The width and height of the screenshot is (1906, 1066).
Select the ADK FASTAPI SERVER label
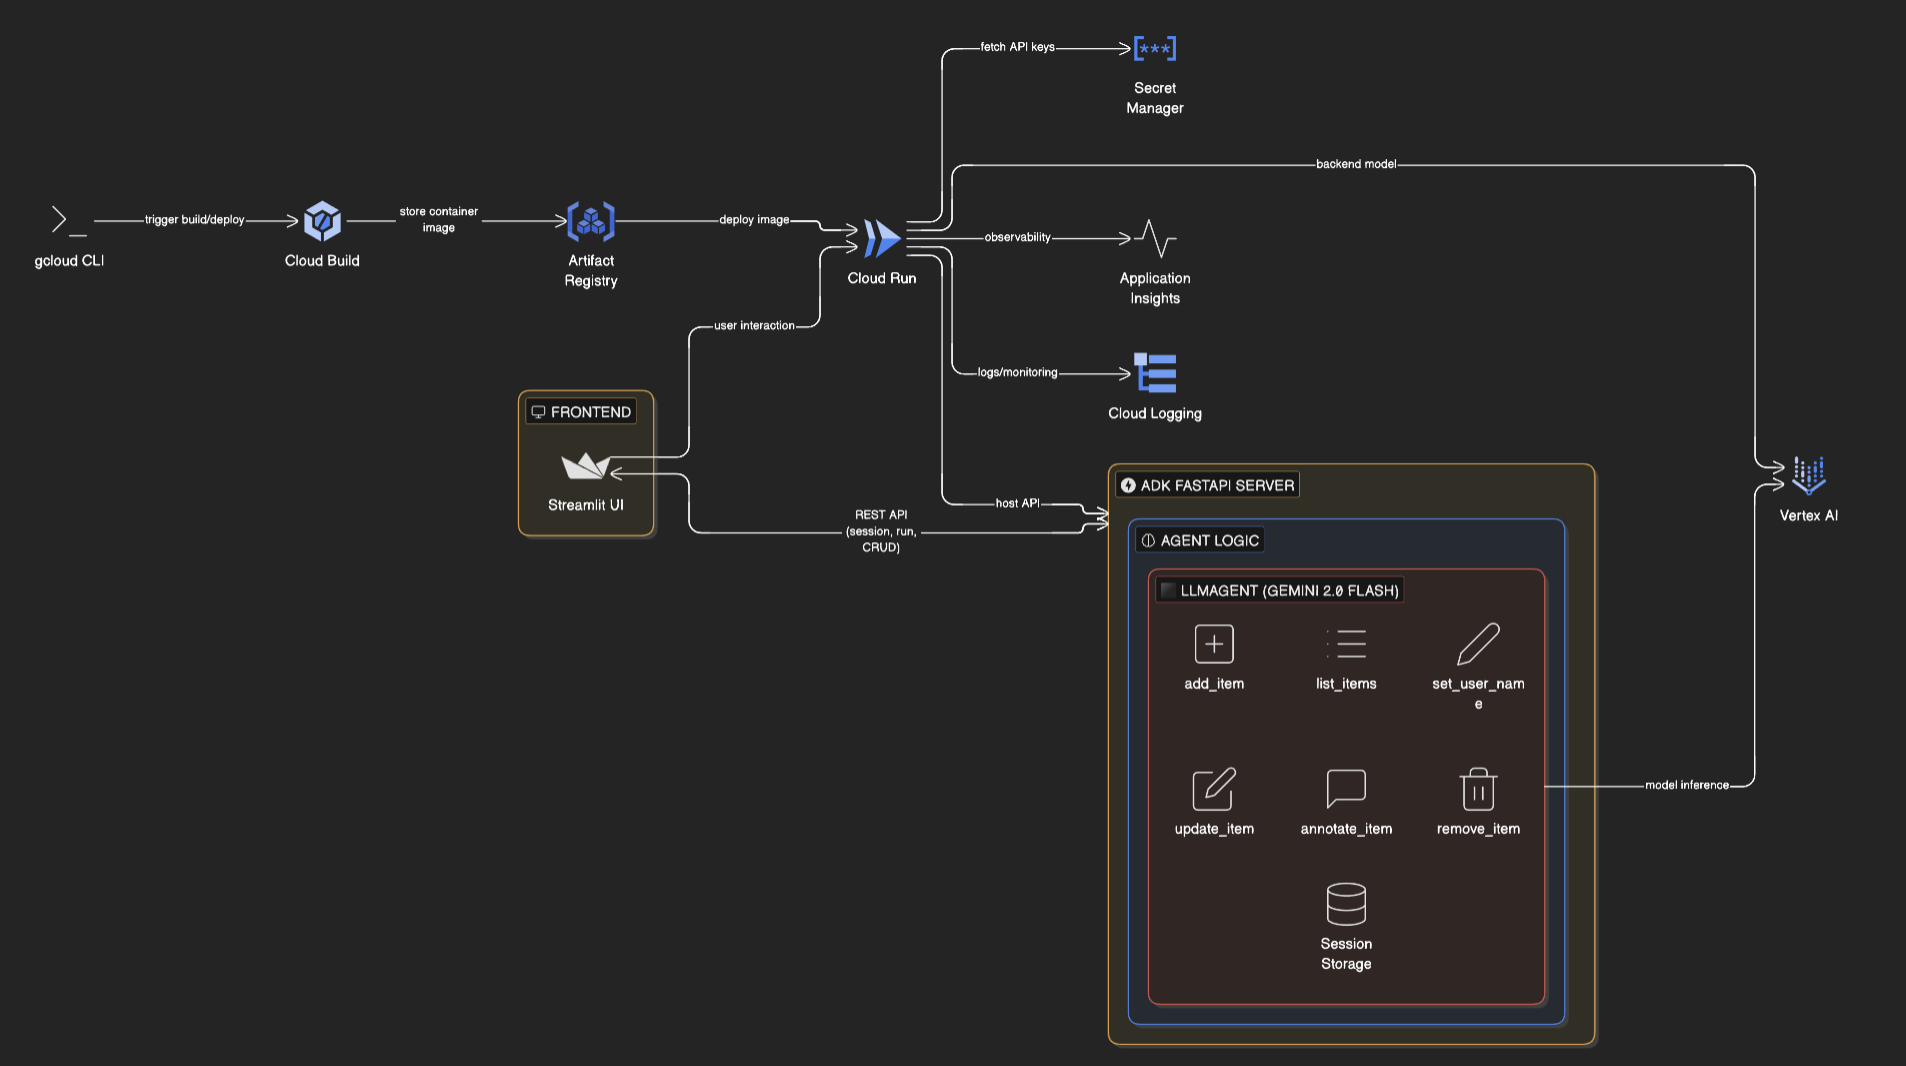pyautogui.click(x=1206, y=484)
